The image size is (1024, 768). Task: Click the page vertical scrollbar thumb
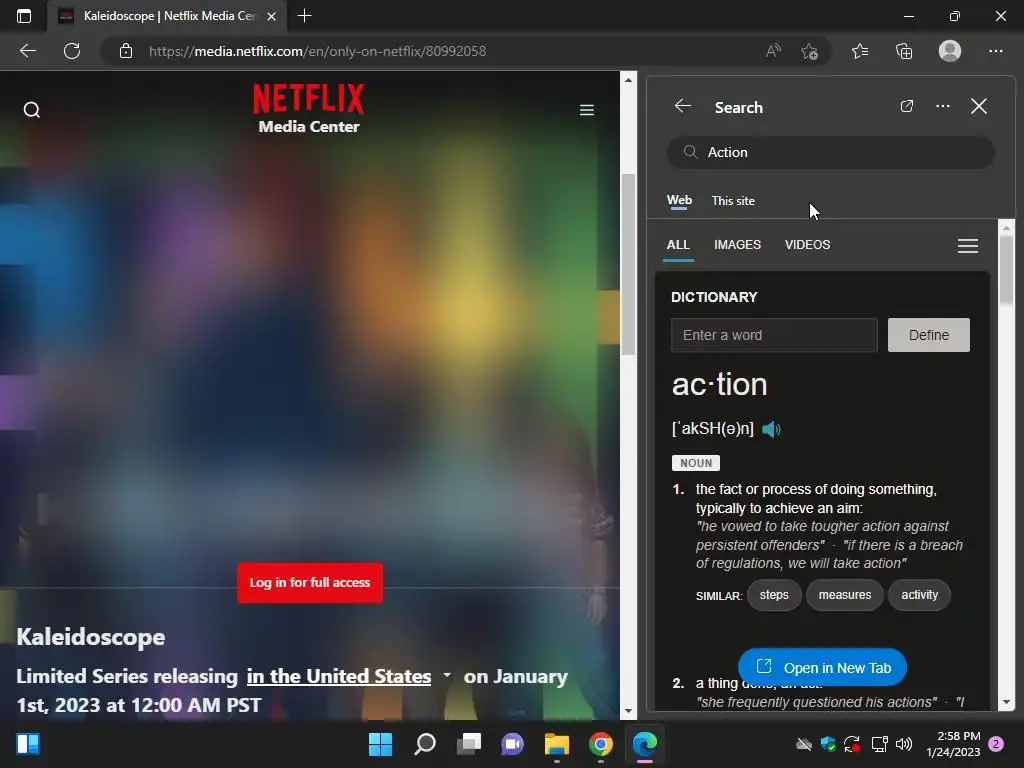(x=628, y=264)
